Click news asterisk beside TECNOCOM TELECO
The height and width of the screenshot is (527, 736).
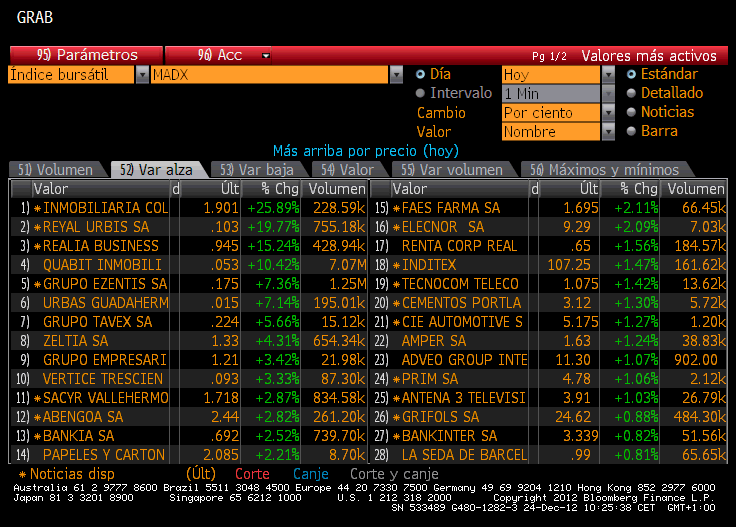tap(396, 284)
